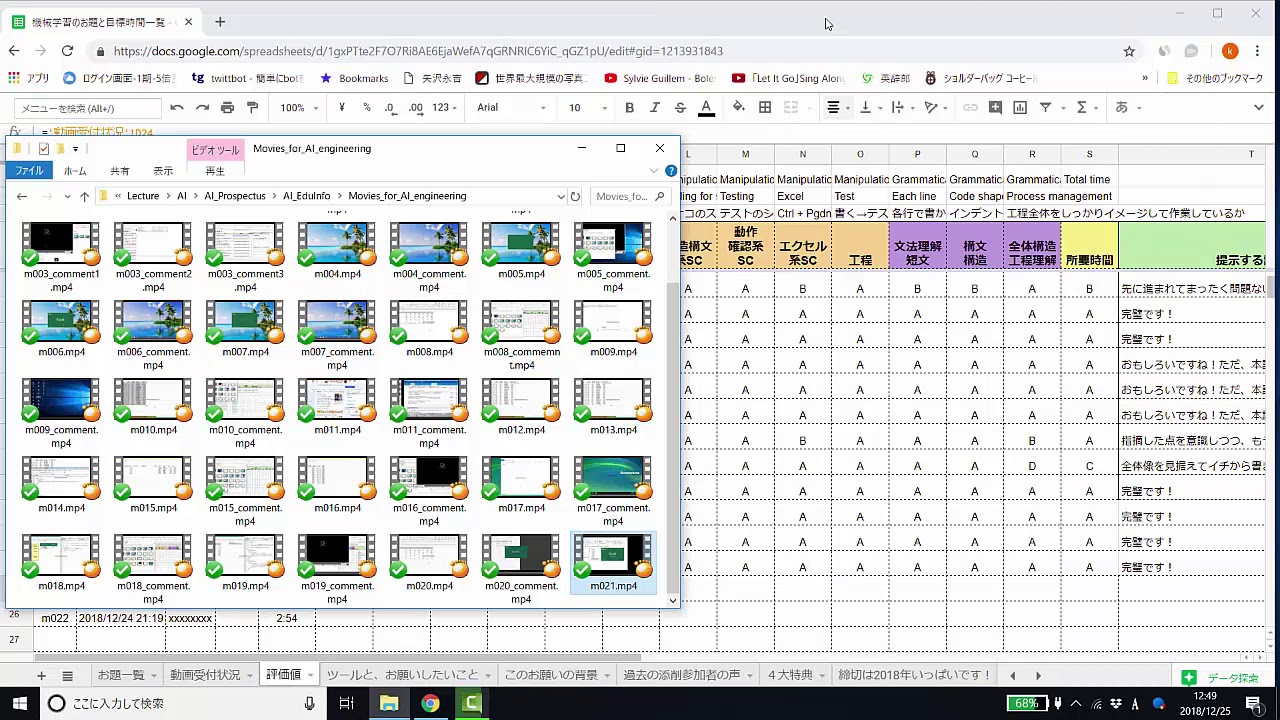Toggle strikethrough formatting

[680, 108]
